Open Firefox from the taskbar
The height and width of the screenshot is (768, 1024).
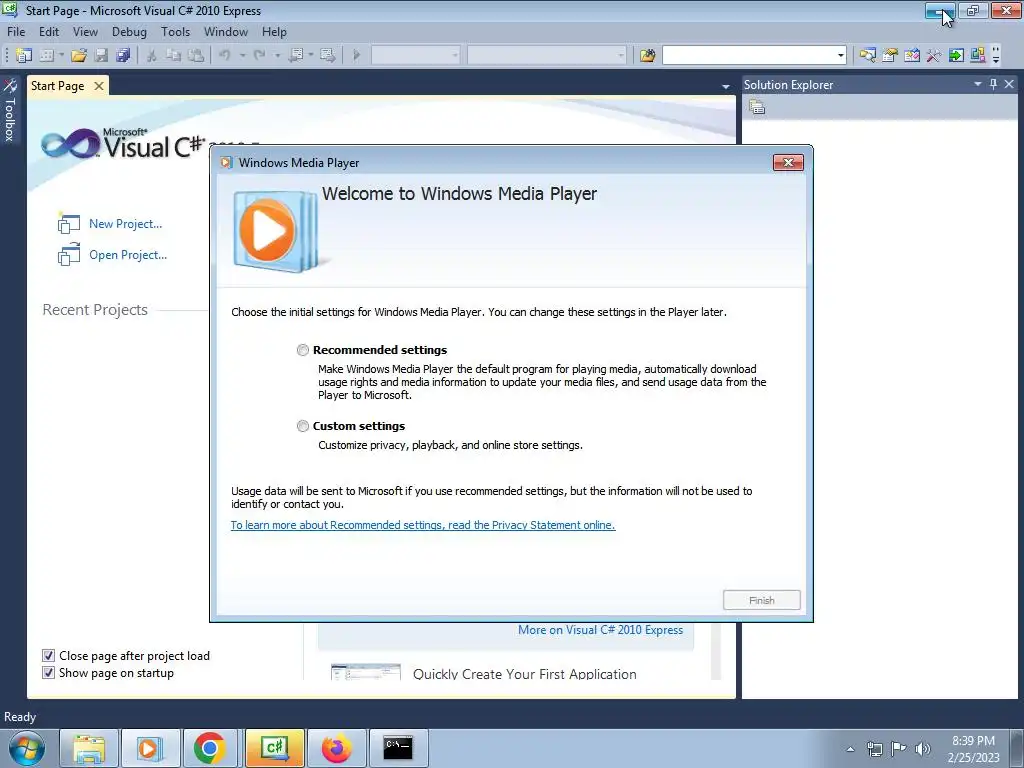336,748
